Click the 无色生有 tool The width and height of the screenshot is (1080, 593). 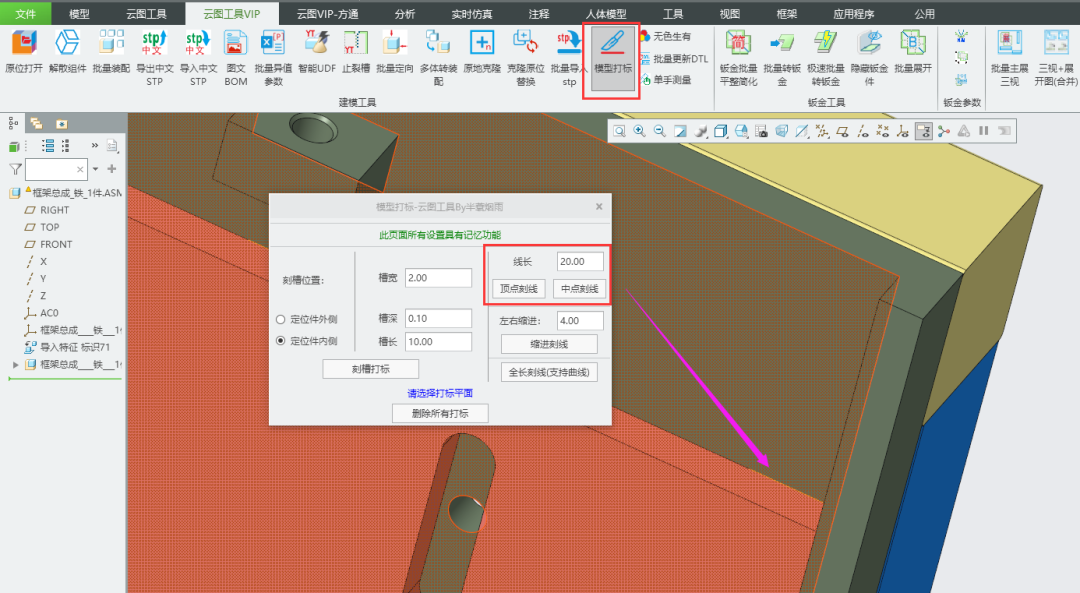665,37
